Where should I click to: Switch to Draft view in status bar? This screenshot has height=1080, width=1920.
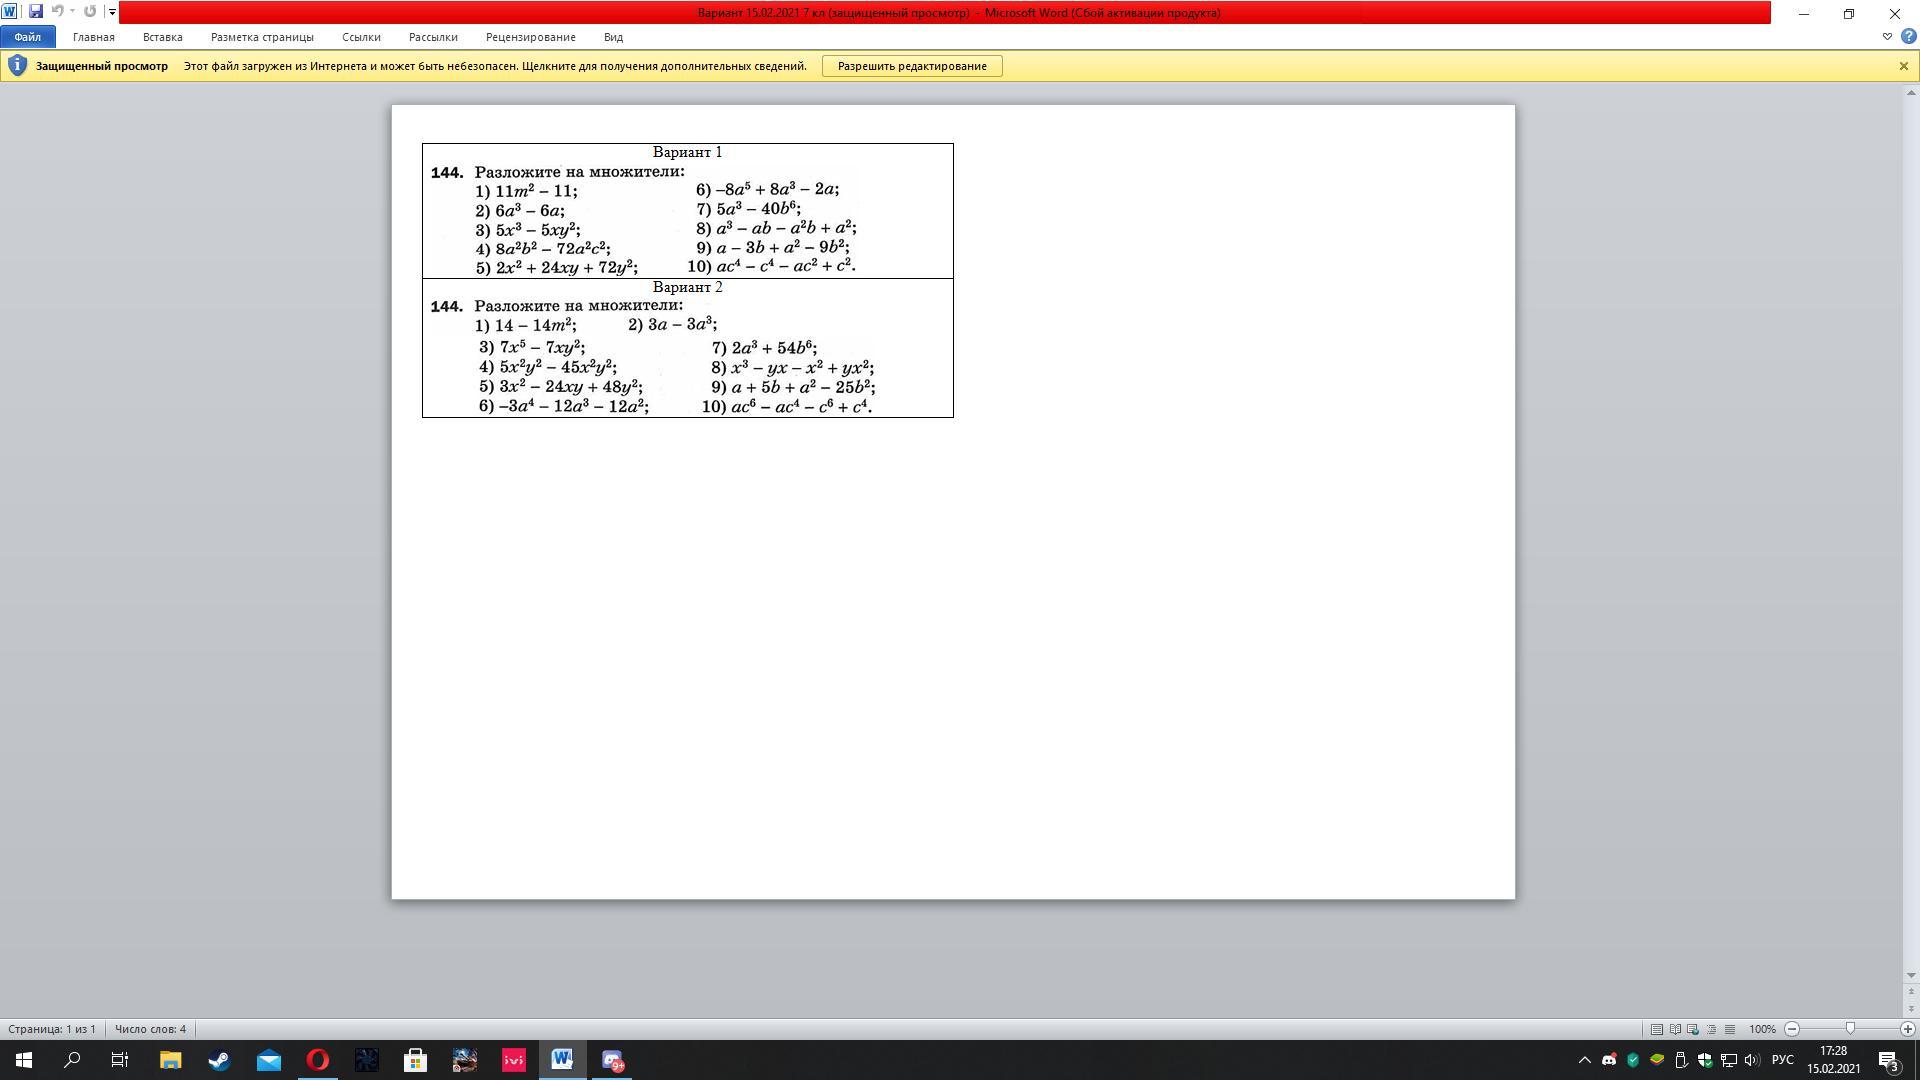coord(1729,1029)
